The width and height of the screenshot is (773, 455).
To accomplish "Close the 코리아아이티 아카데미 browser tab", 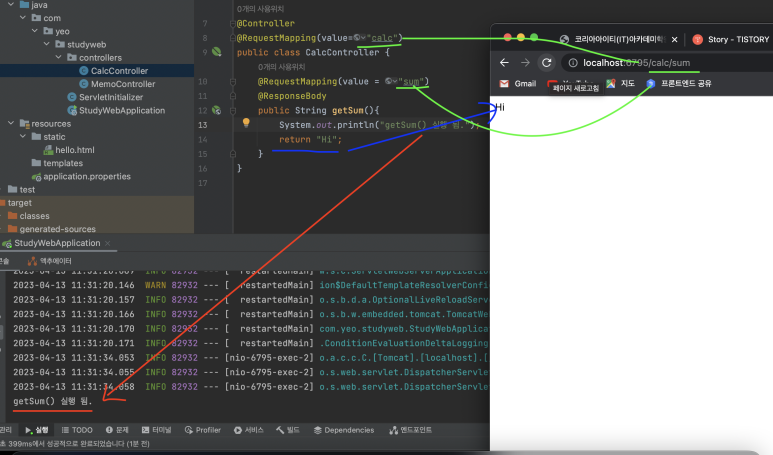I will tap(674, 39).
